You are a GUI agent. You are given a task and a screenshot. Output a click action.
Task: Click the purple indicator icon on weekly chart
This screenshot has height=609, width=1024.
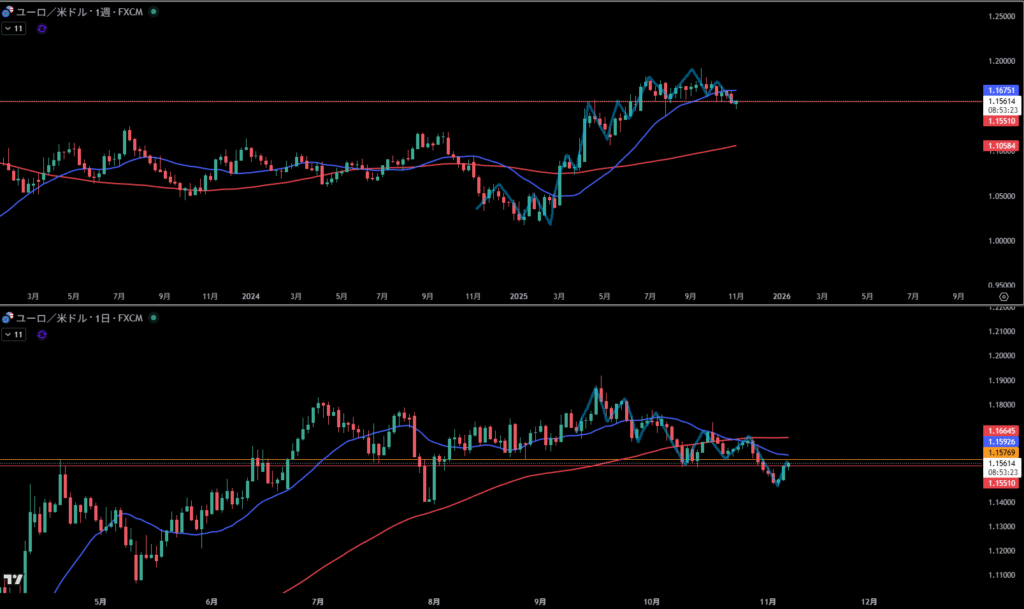pyautogui.click(x=41, y=29)
